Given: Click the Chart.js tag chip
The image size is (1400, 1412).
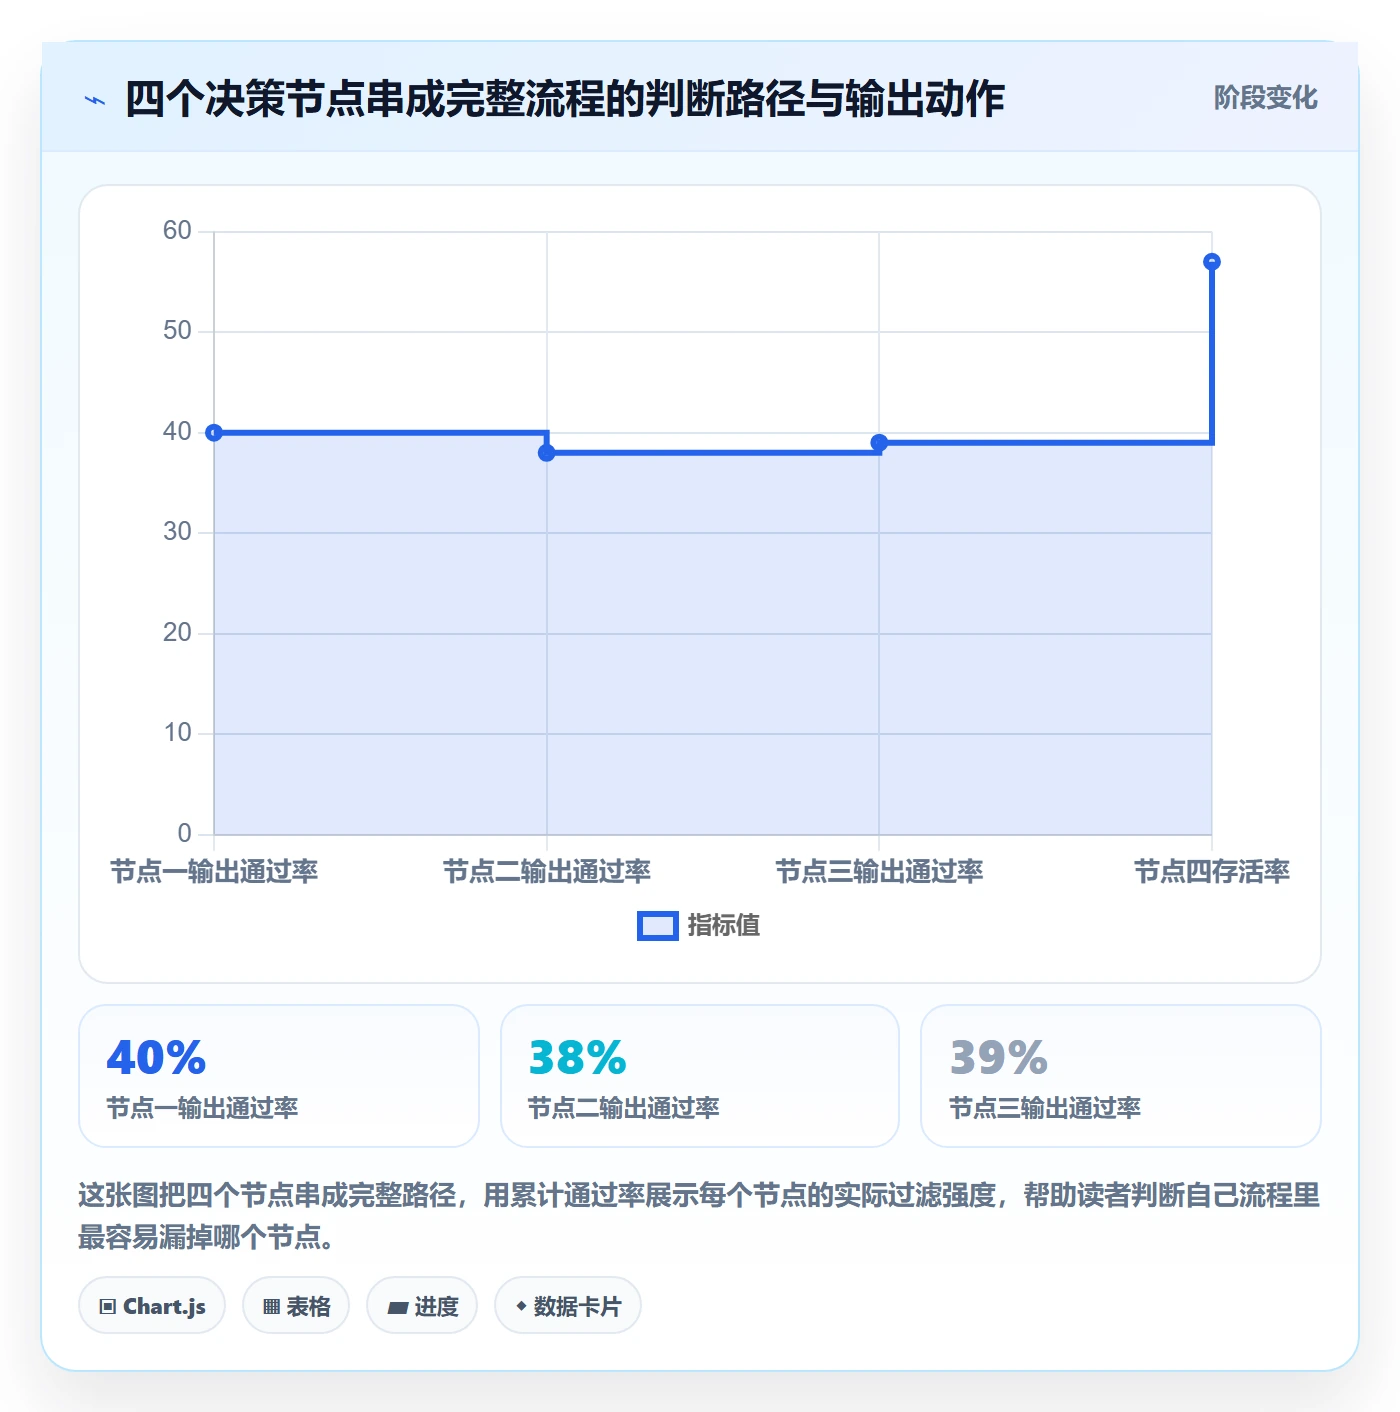Looking at the screenshot, I should [x=152, y=1306].
